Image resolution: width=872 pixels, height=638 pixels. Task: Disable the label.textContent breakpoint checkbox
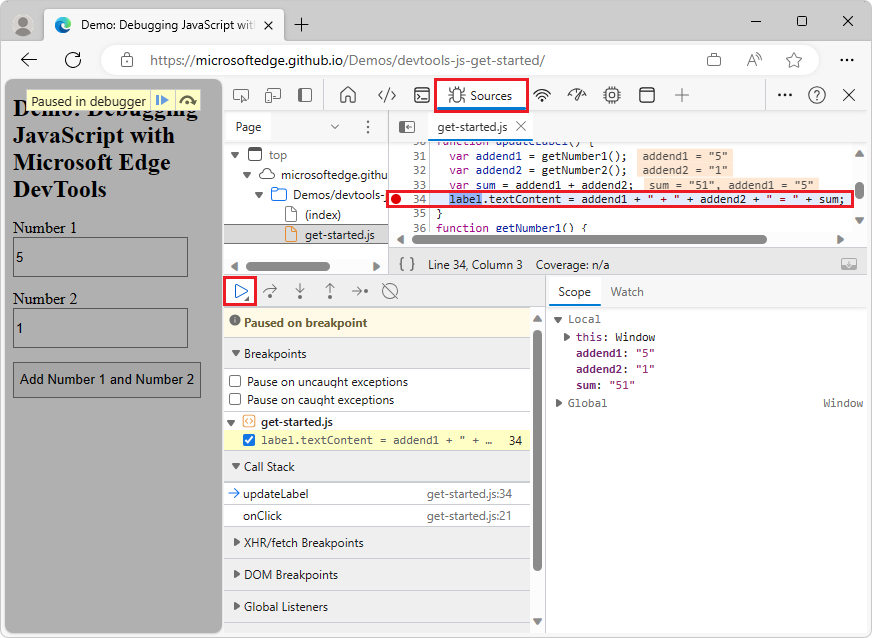point(248,440)
